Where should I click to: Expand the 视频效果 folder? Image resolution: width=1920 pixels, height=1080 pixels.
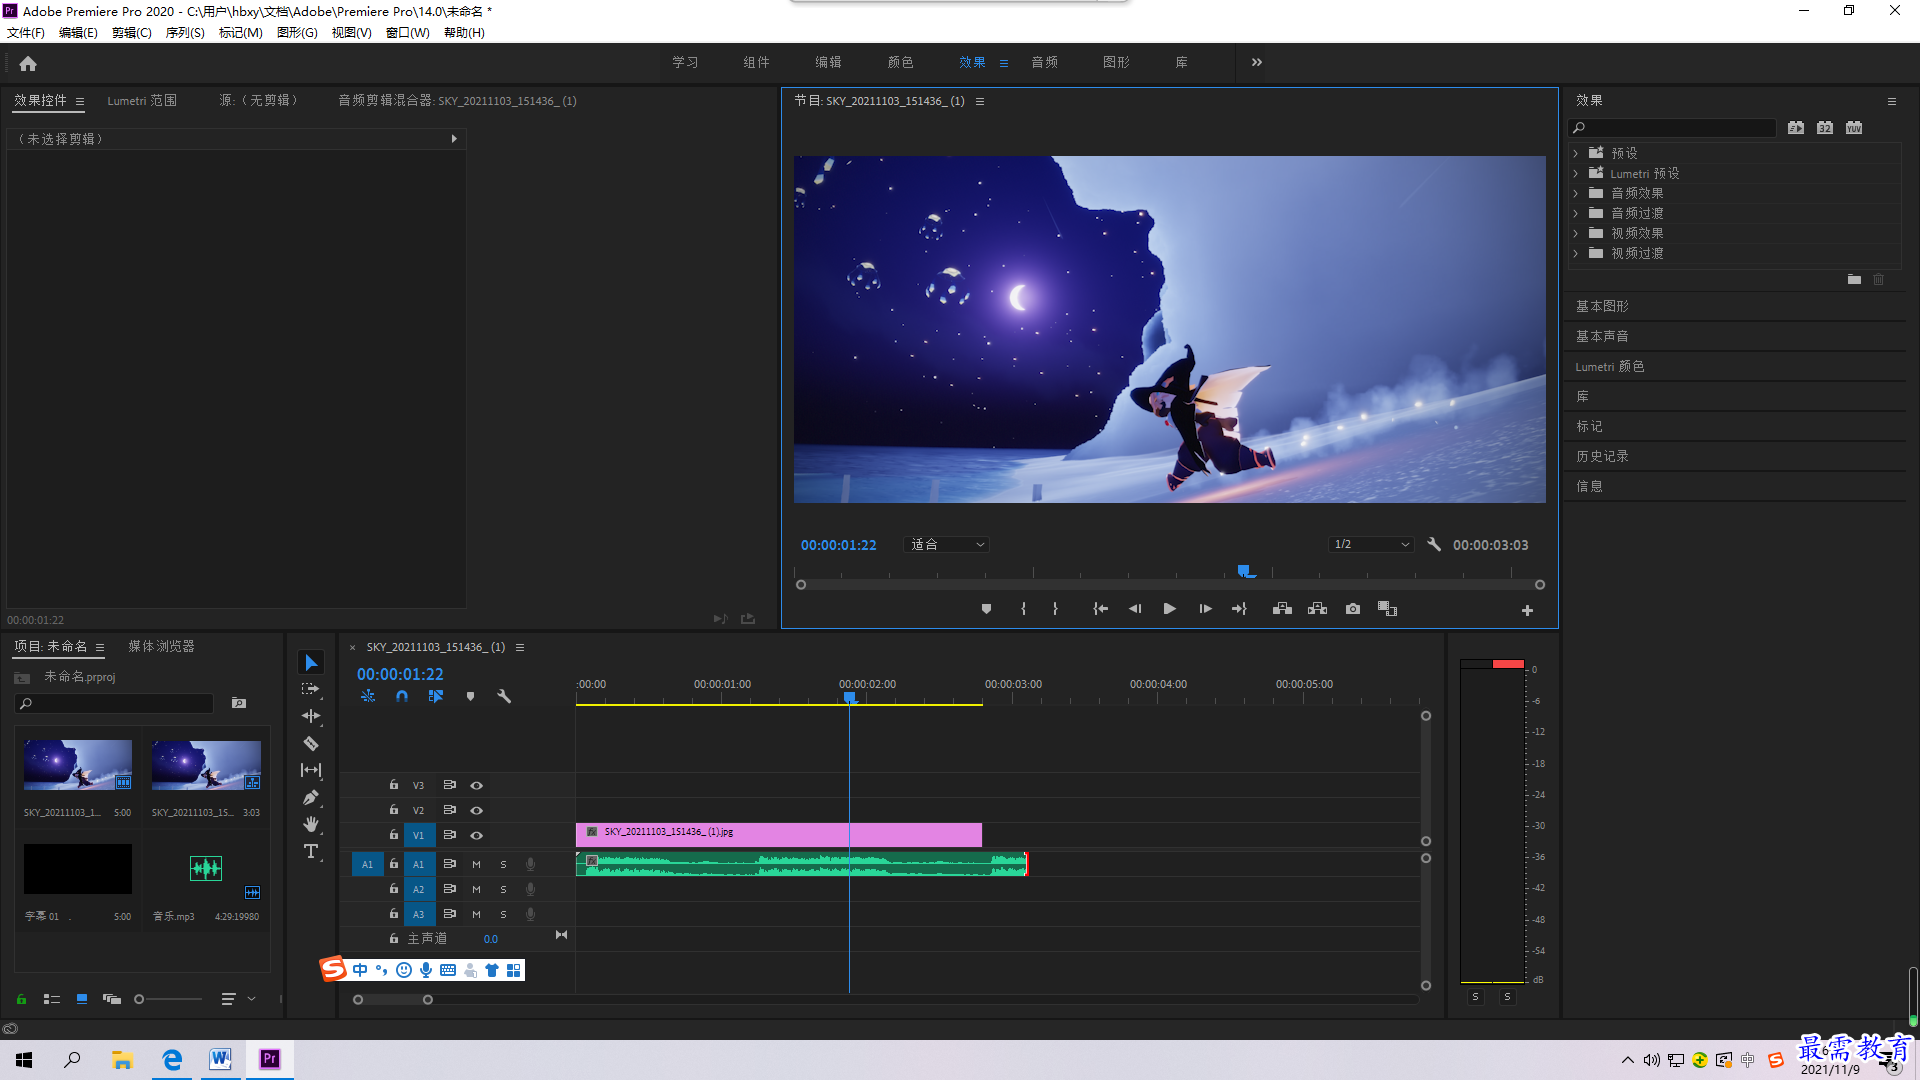point(1576,233)
